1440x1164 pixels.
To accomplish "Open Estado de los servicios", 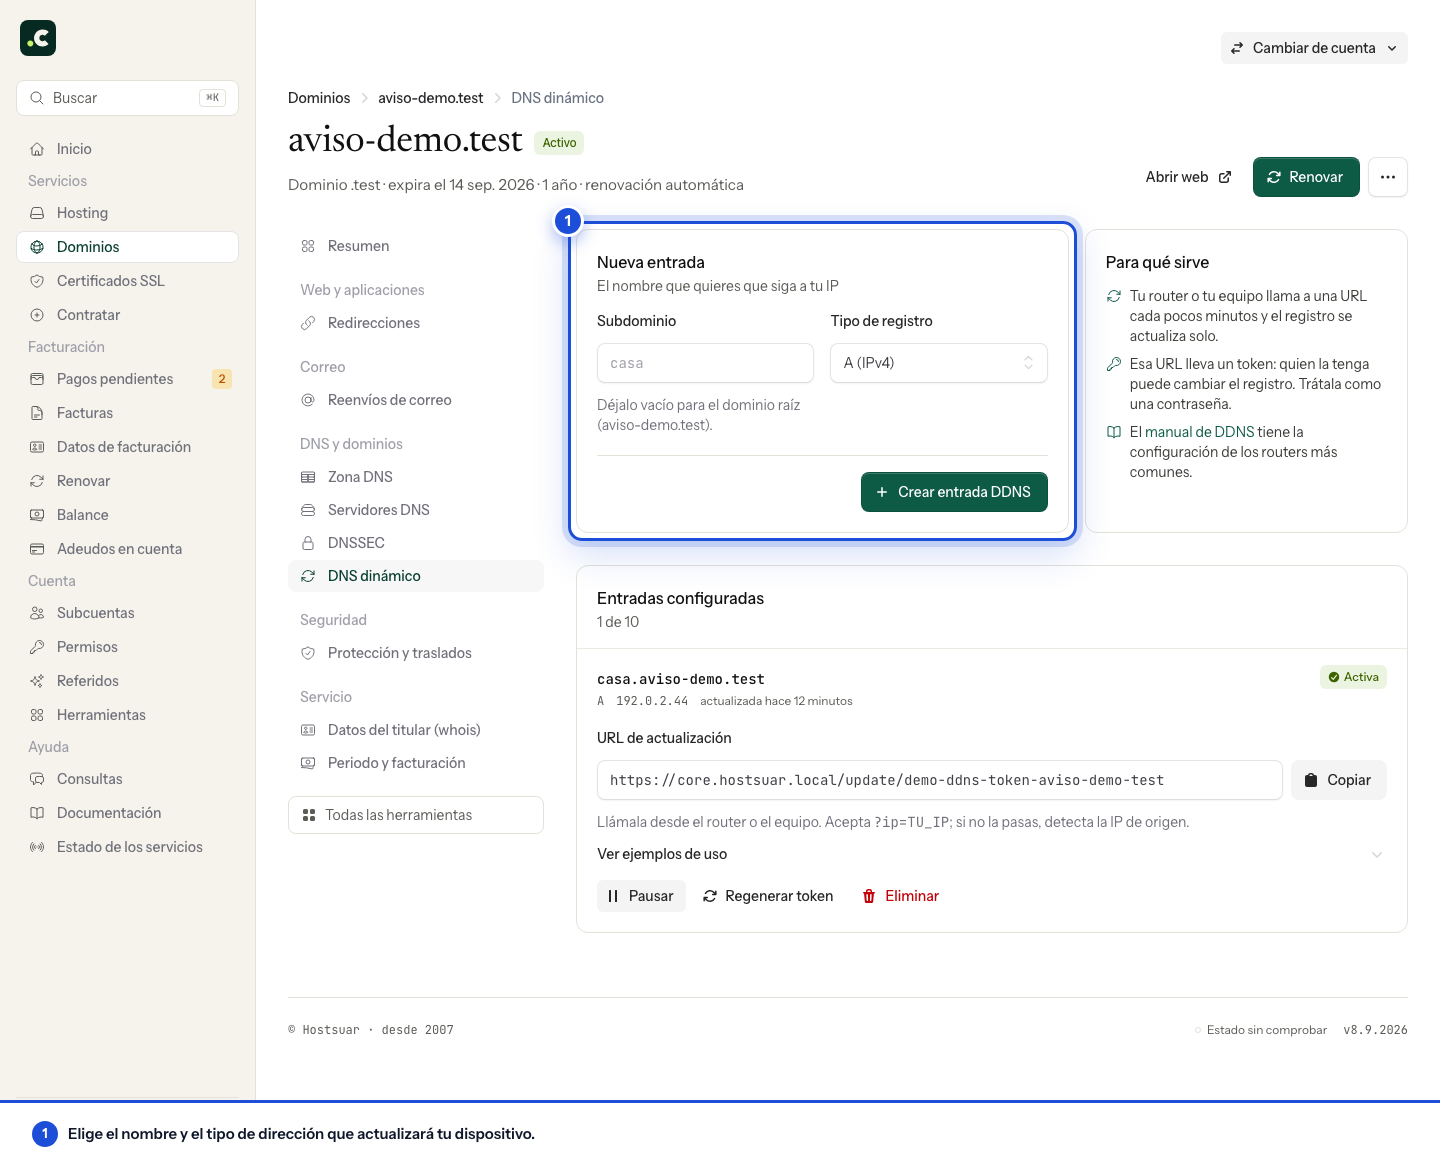I will (x=127, y=847).
